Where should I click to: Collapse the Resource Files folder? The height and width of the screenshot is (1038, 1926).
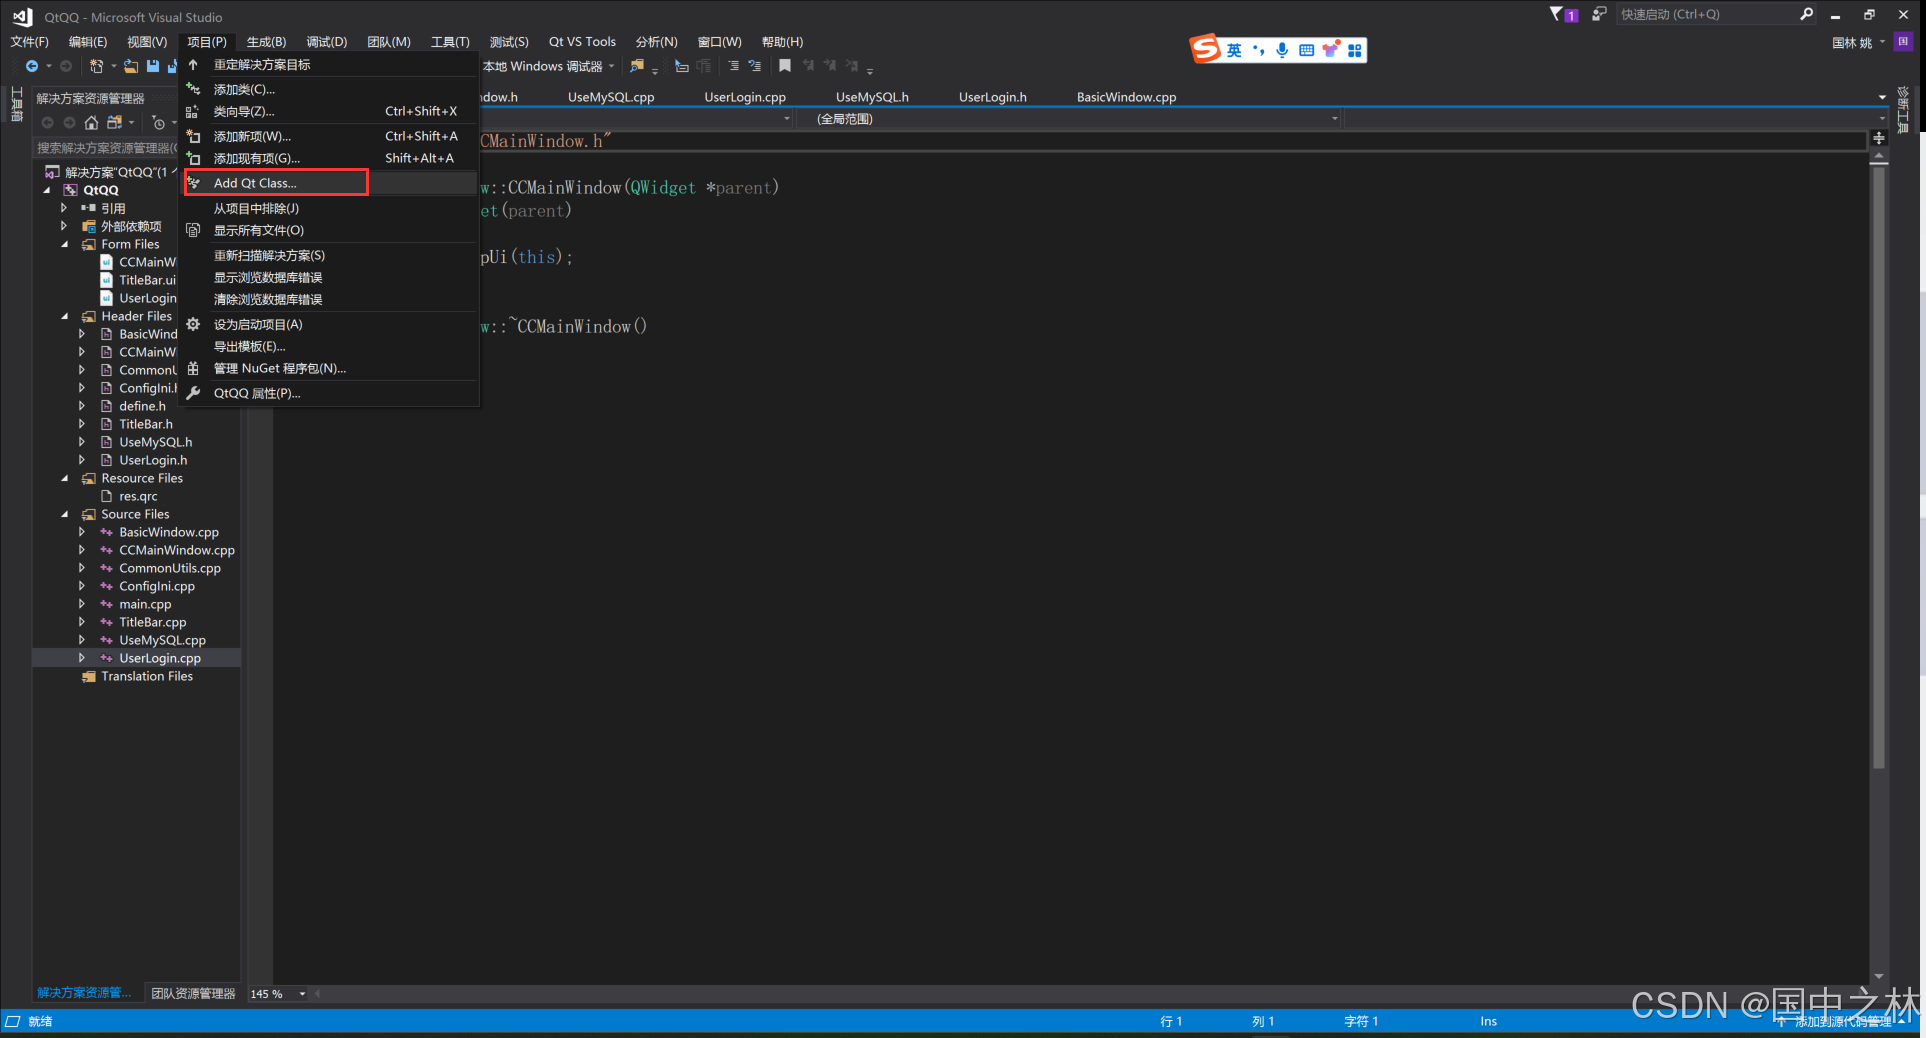[65, 478]
